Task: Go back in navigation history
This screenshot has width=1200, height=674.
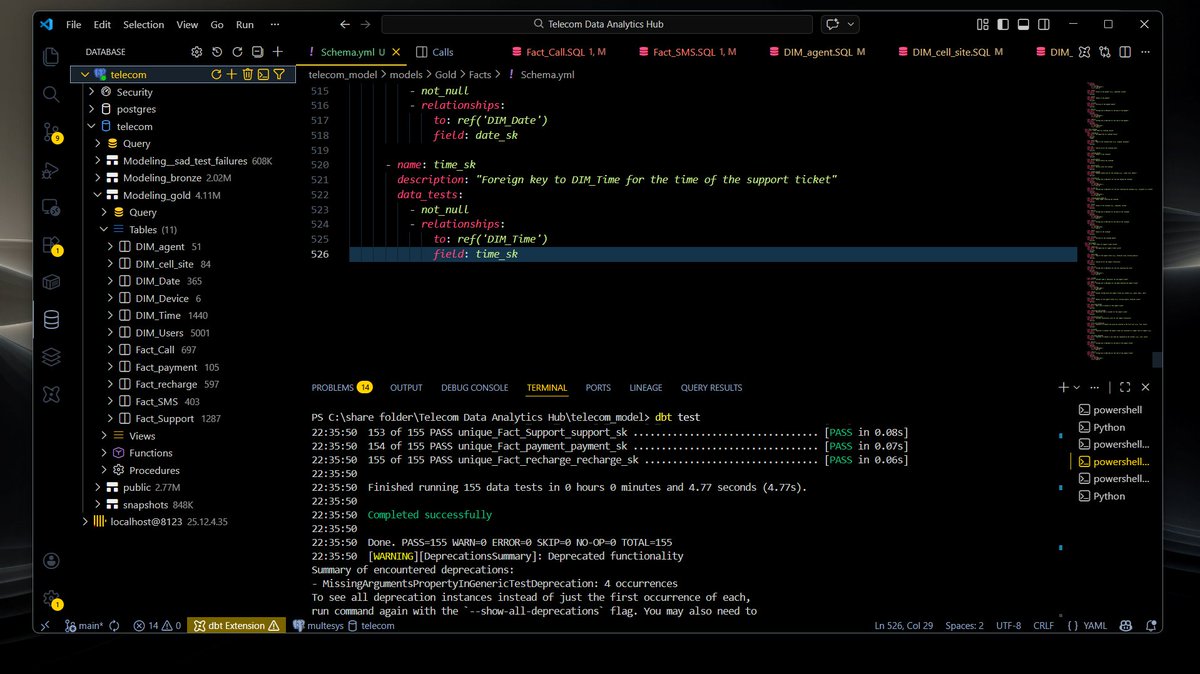Action: pos(344,24)
